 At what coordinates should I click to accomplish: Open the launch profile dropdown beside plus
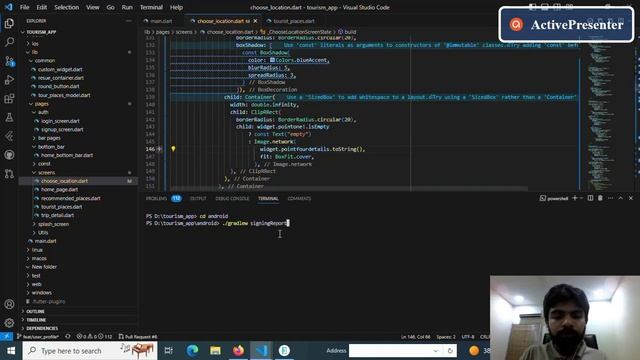point(581,198)
